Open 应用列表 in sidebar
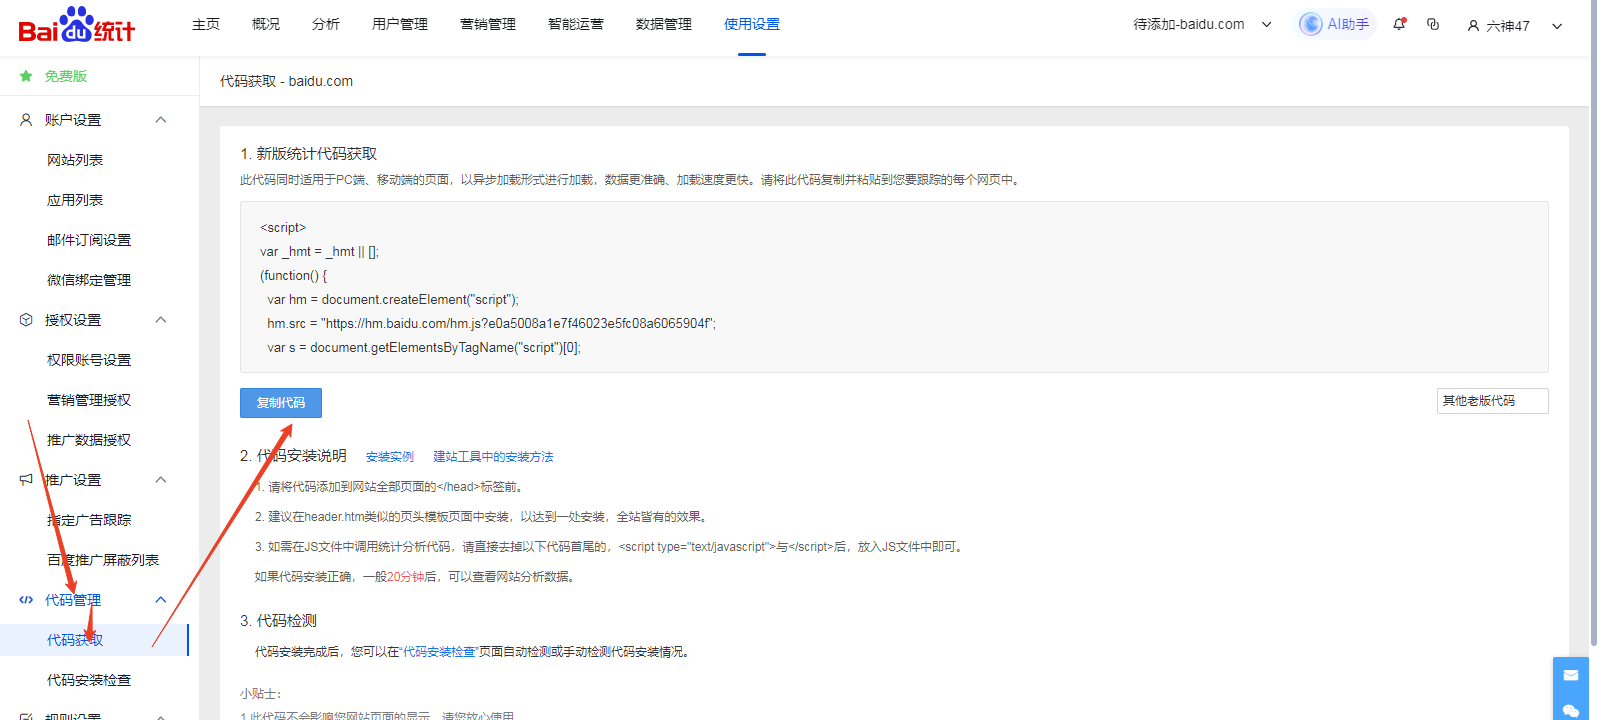 75,200
